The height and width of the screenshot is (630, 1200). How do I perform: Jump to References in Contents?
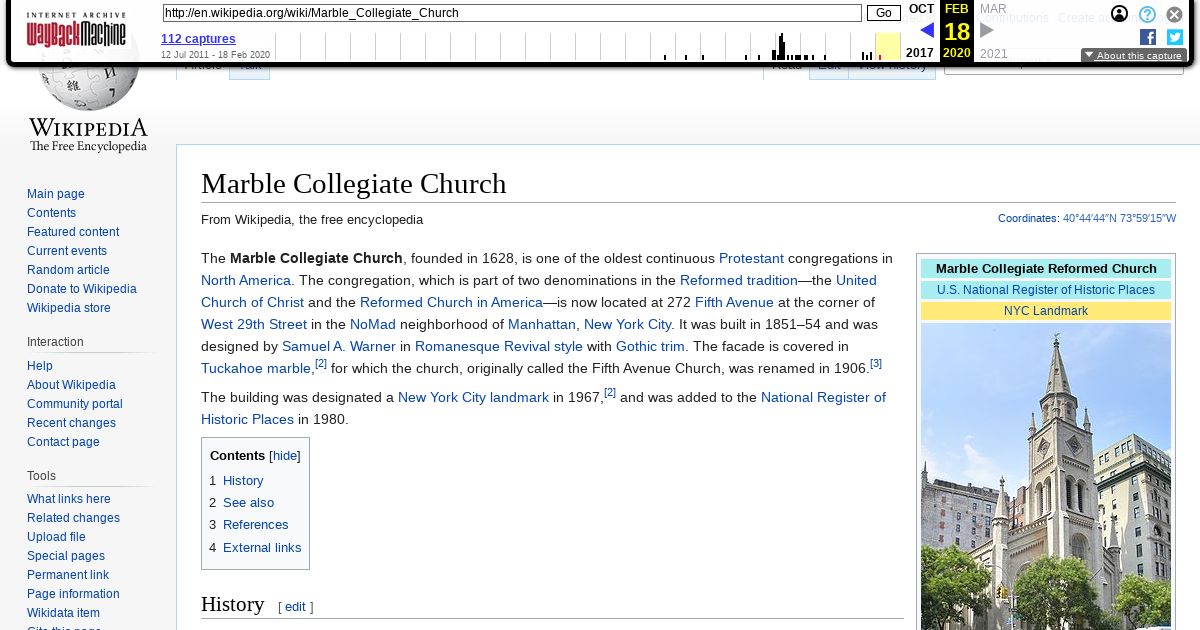point(255,525)
